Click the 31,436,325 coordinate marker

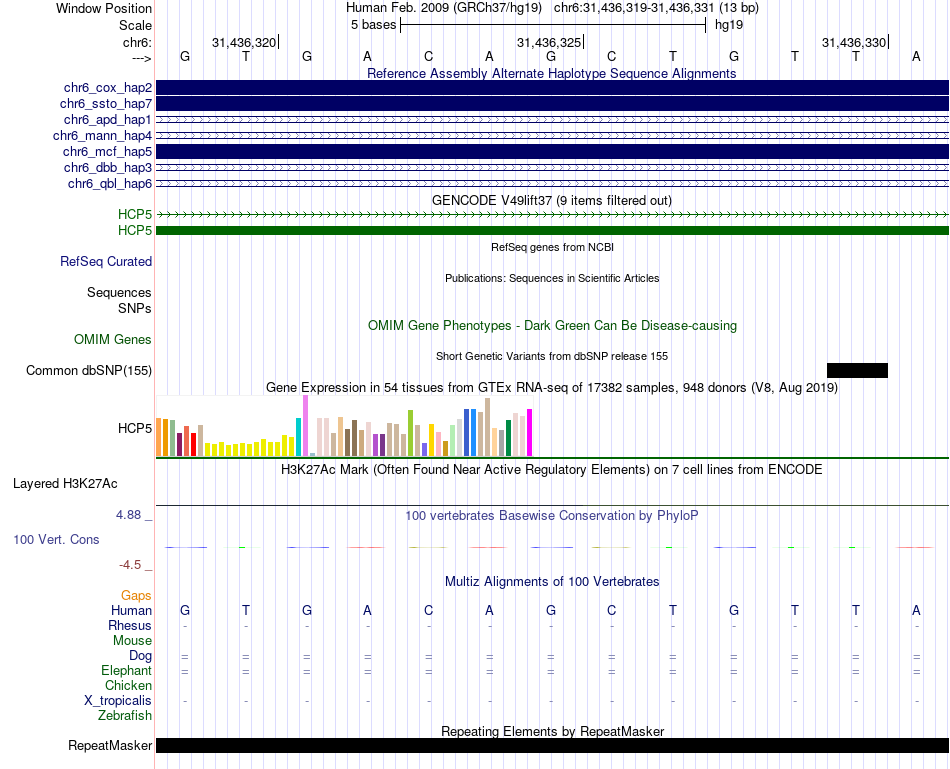tap(549, 42)
